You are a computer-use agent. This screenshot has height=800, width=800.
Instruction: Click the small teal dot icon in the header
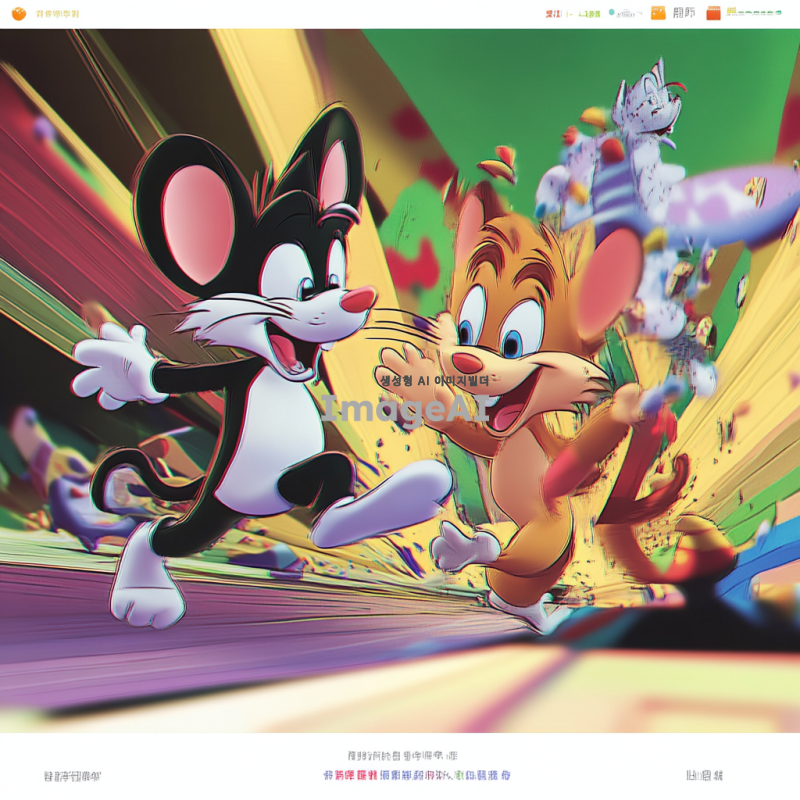(612, 14)
